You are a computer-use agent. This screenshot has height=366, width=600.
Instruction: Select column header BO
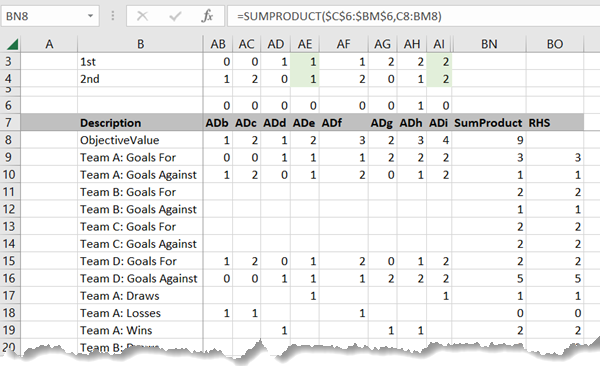(555, 44)
